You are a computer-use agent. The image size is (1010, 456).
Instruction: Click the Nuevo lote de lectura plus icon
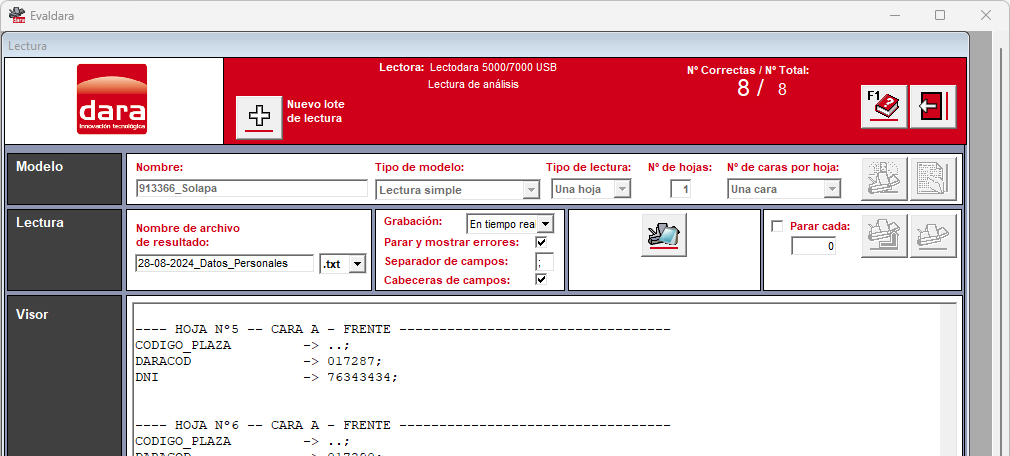[x=260, y=117]
